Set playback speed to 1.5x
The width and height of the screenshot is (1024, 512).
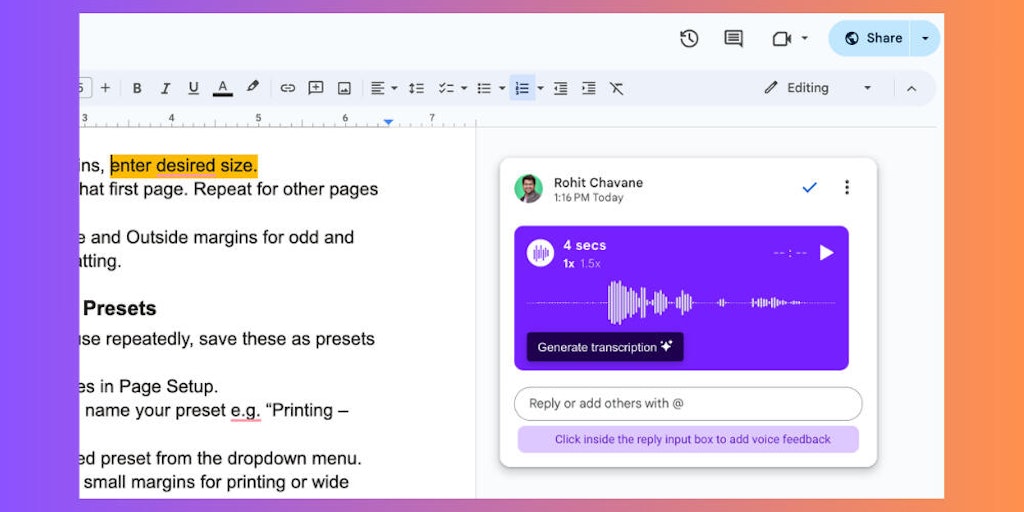point(590,264)
